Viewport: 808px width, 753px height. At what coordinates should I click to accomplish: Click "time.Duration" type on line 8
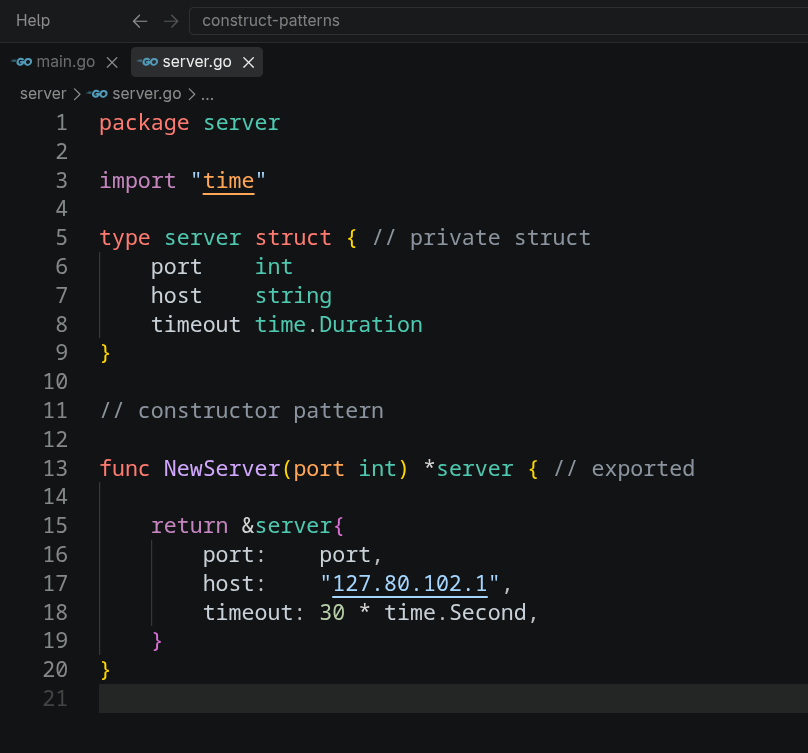(339, 325)
